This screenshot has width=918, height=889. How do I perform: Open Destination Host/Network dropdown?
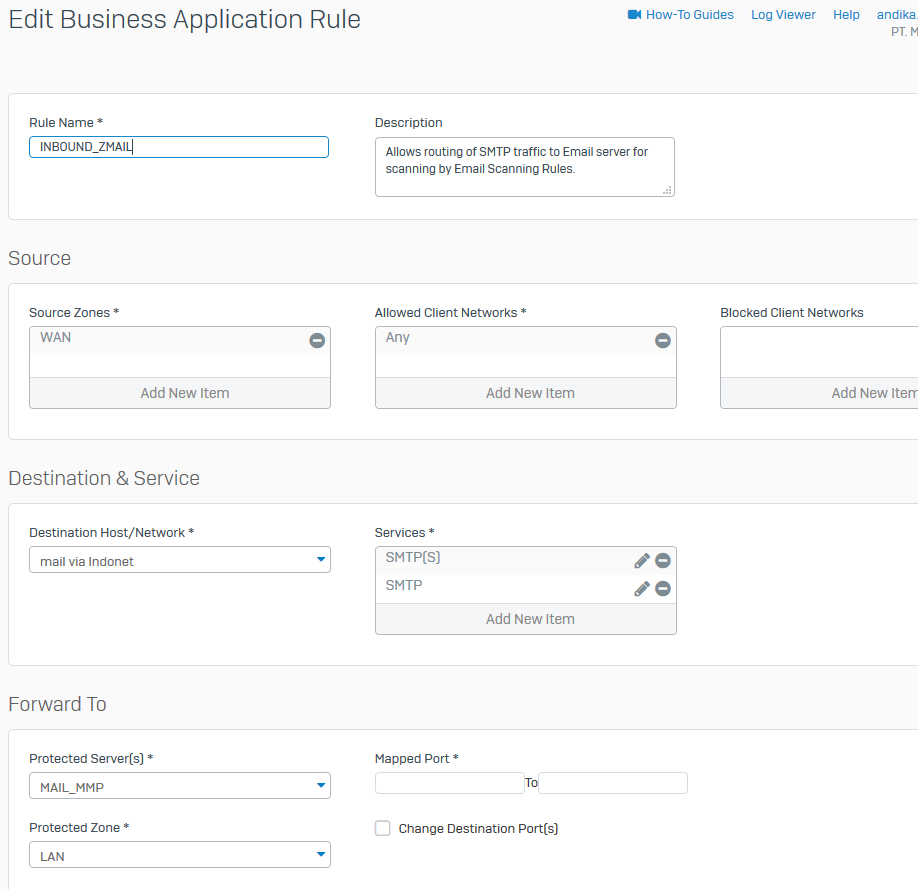(180, 561)
